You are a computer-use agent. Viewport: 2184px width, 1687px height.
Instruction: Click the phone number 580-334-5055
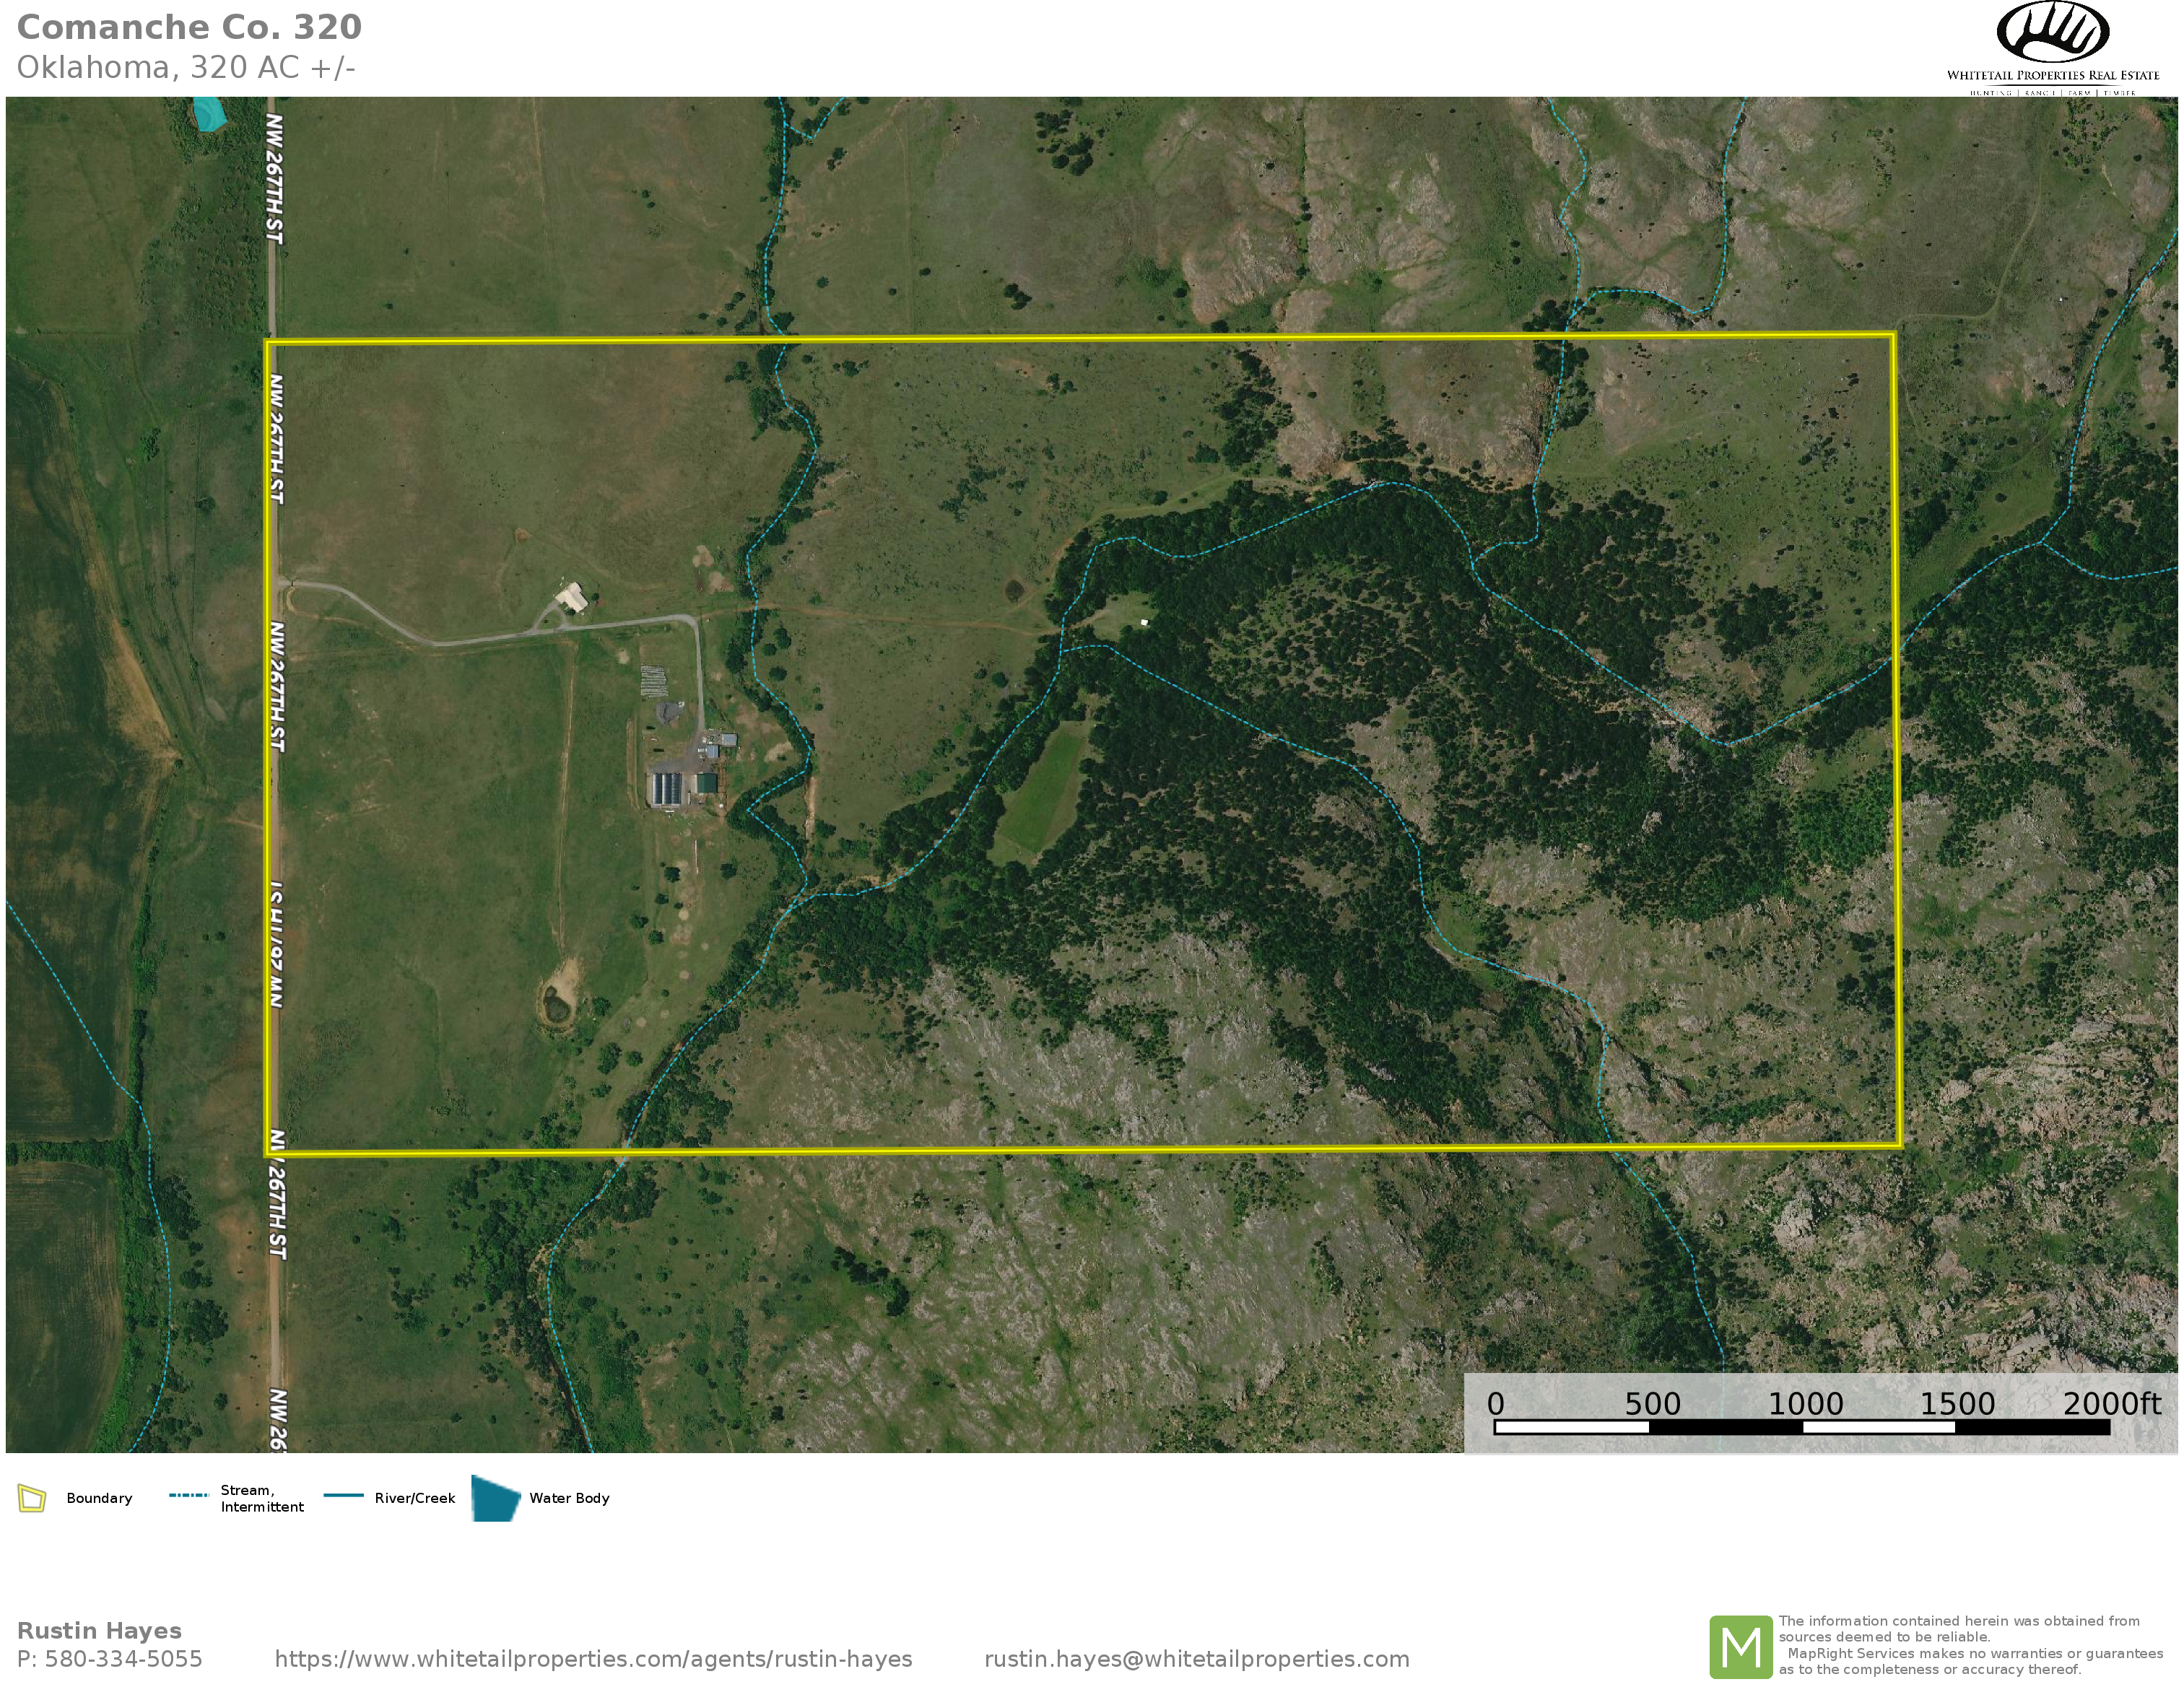click(x=123, y=1659)
